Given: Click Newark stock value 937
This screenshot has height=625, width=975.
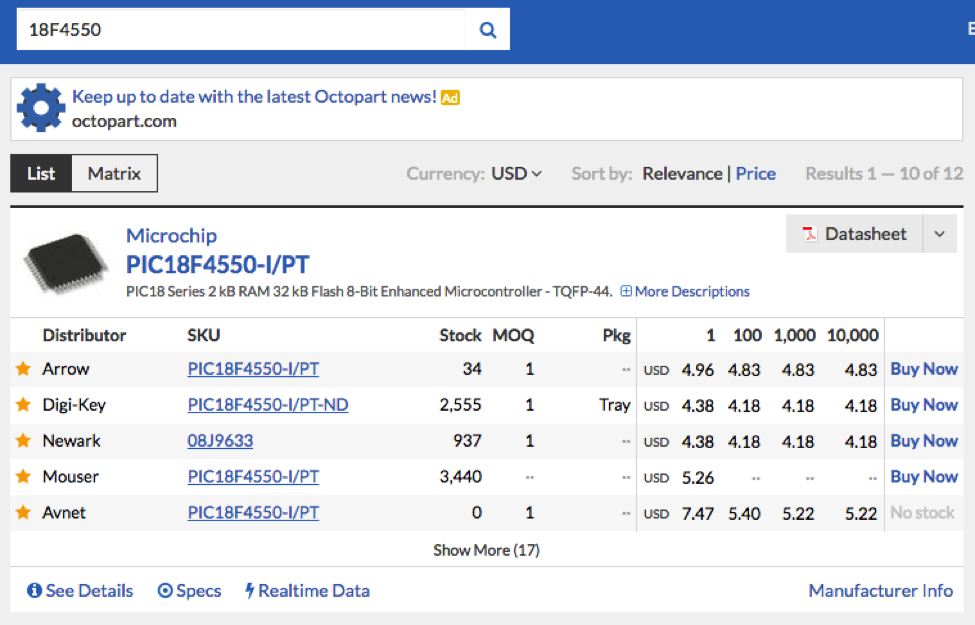Looking at the screenshot, I should [x=467, y=441].
